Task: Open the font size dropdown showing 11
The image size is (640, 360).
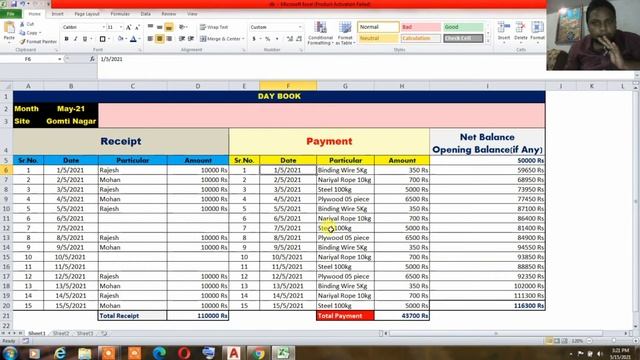Action: point(121,27)
